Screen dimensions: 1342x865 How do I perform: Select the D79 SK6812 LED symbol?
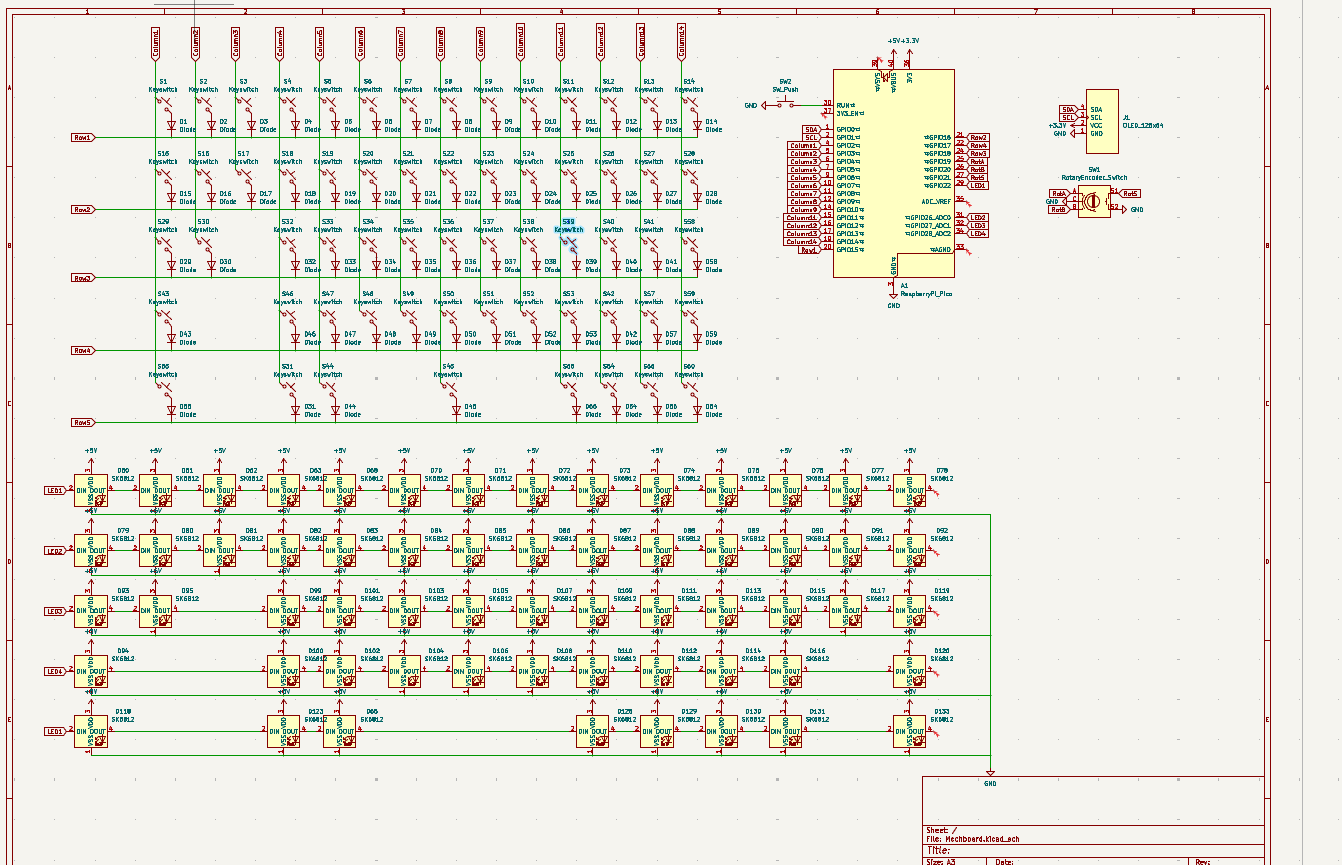[x=91, y=551]
